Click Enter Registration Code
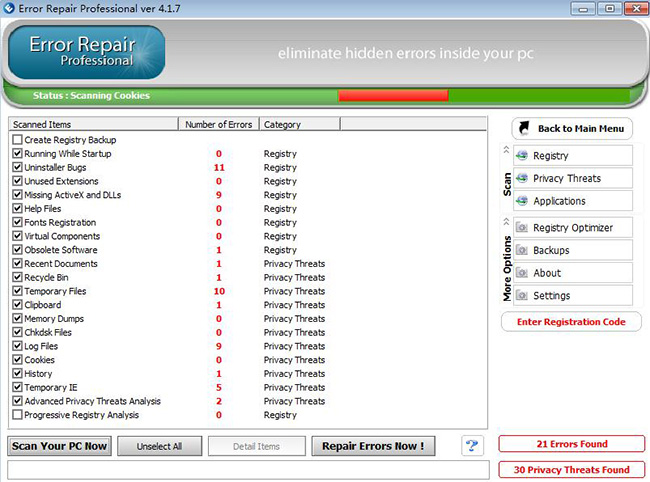The image size is (650, 482). [x=571, y=322]
